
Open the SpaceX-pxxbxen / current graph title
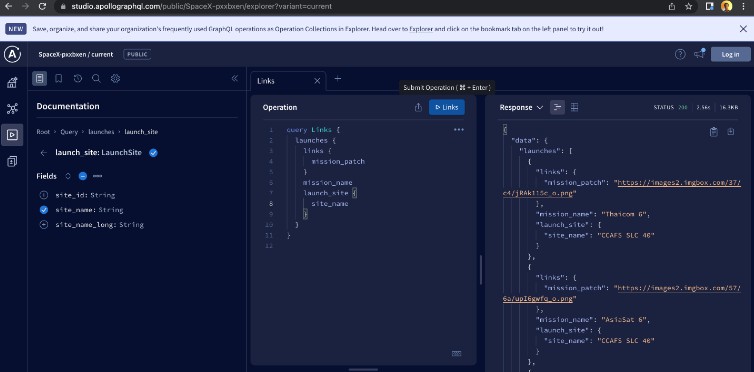point(76,54)
